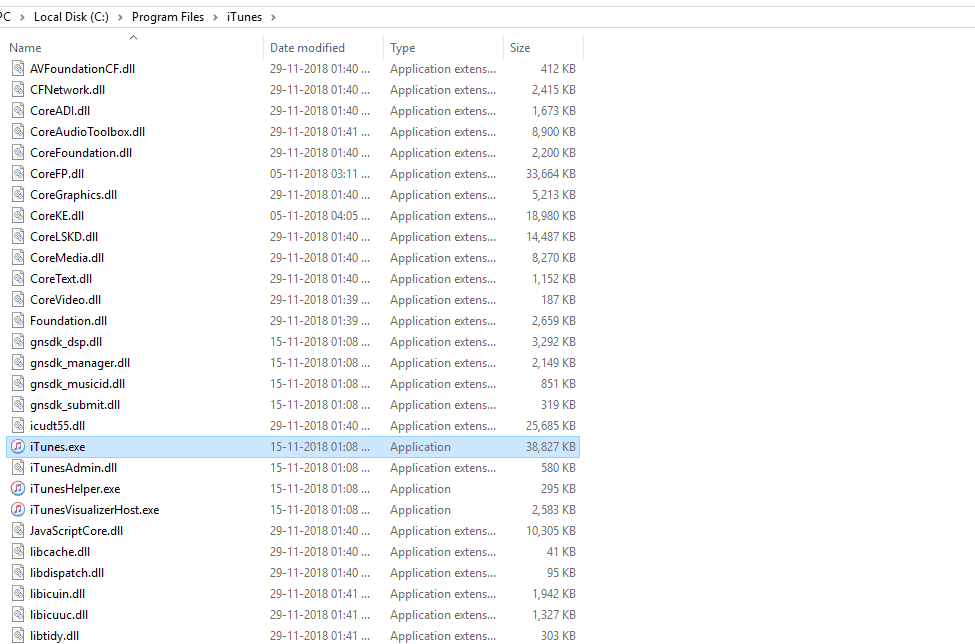Click the CoreGraphics.dll file icon
This screenshot has width=975, height=644.
tap(18, 195)
